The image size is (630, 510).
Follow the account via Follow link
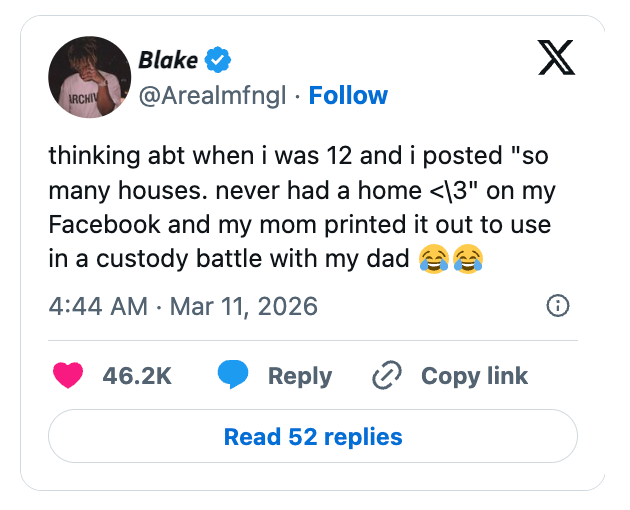click(x=348, y=96)
